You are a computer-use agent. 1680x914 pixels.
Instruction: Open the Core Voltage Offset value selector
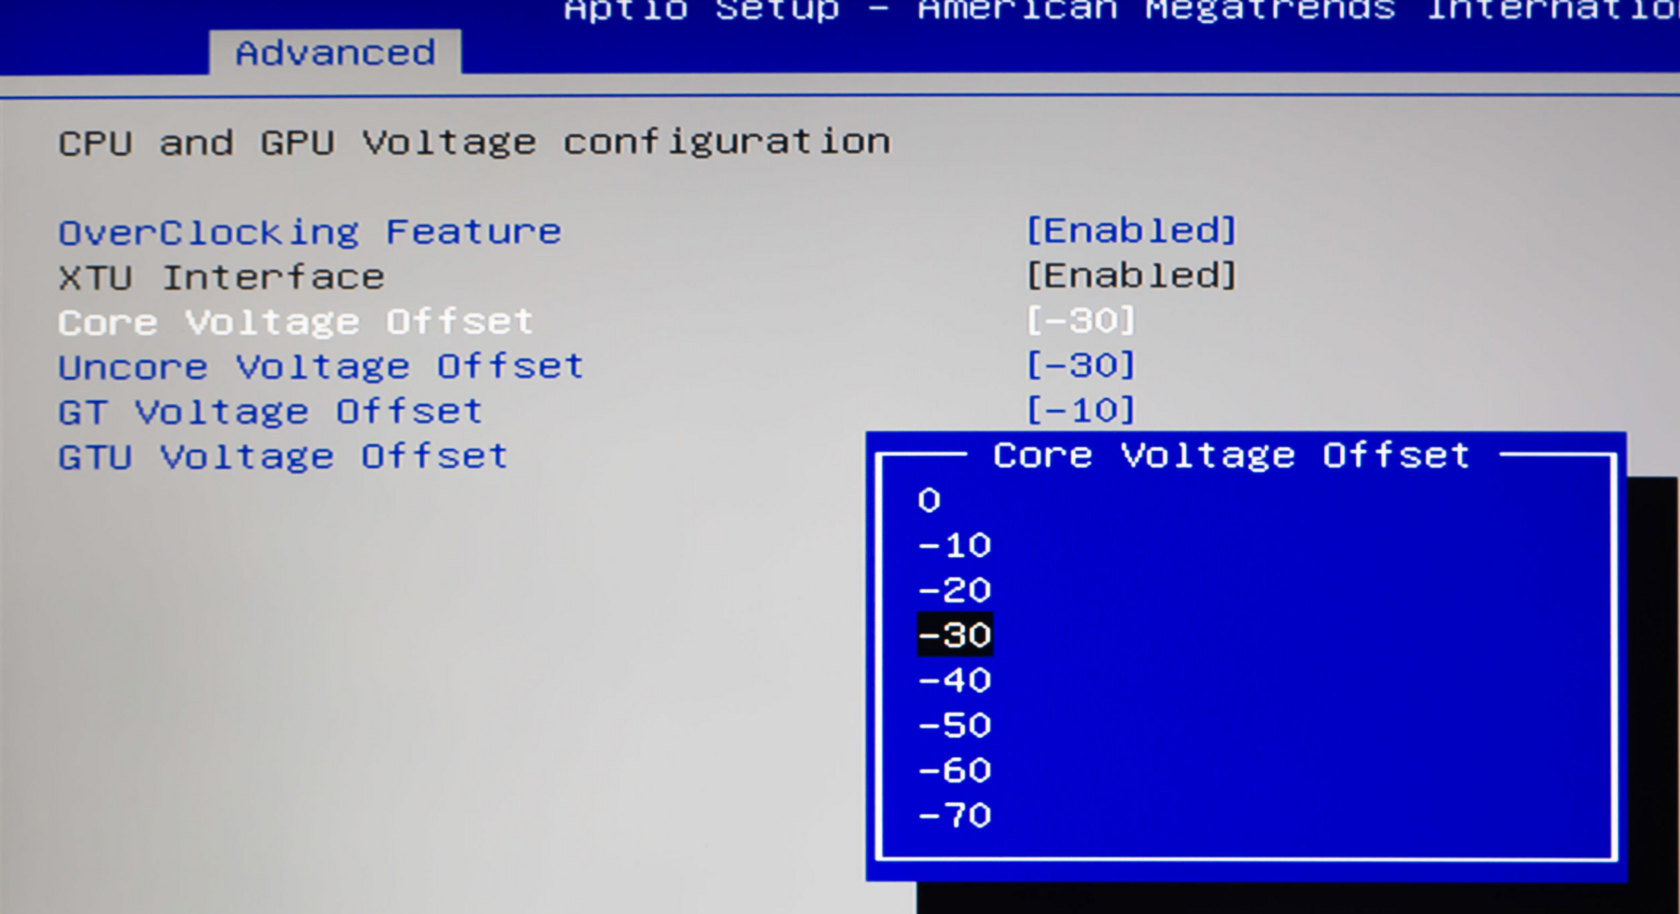pos(295,322)
